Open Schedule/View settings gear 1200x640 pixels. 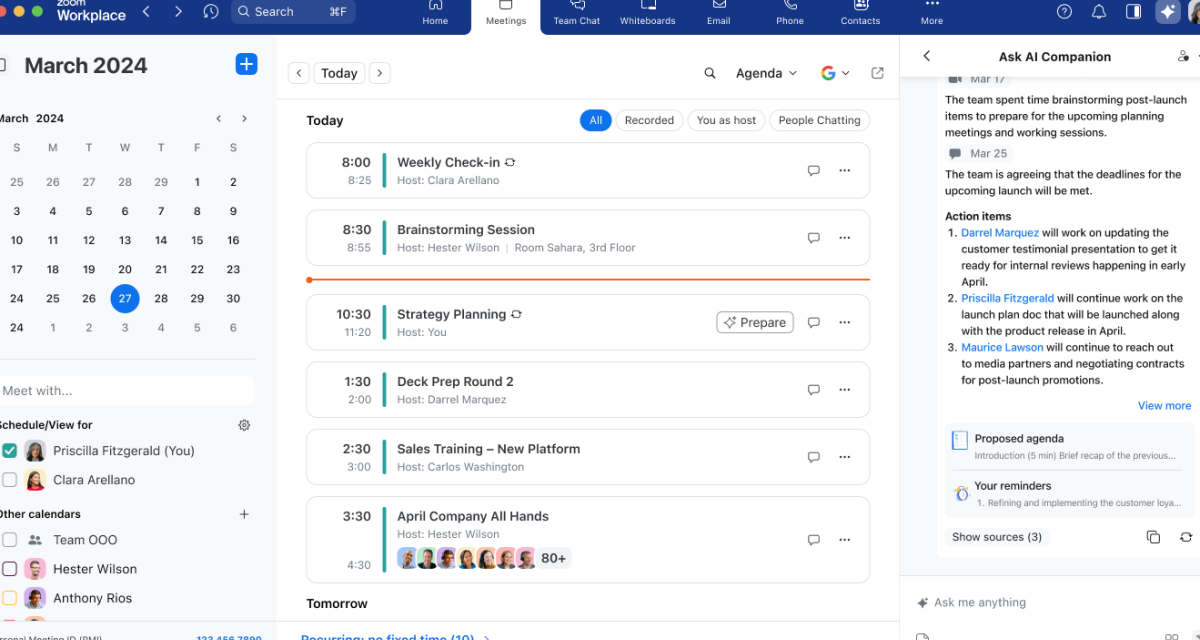click(x=244, y=425)
